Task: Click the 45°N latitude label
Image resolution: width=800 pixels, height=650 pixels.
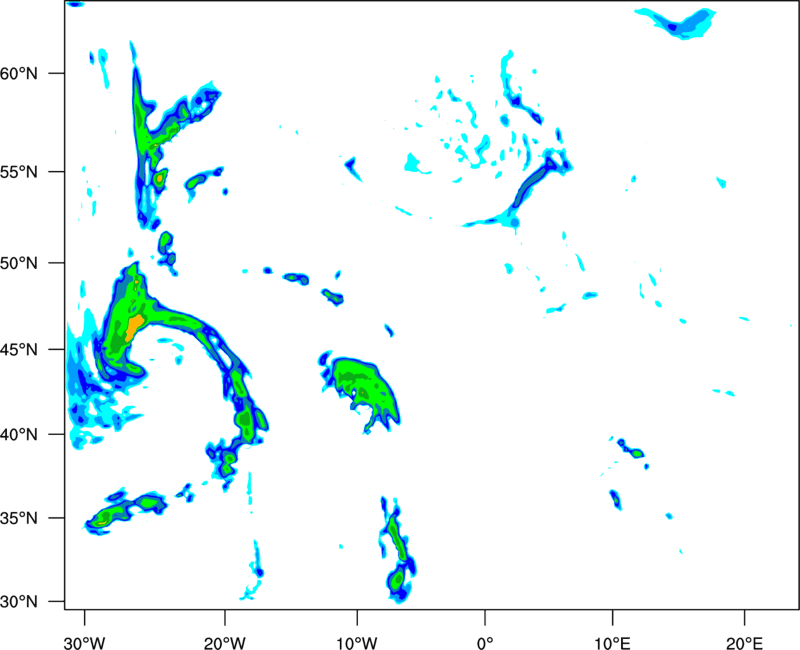Action: [19, 349]
